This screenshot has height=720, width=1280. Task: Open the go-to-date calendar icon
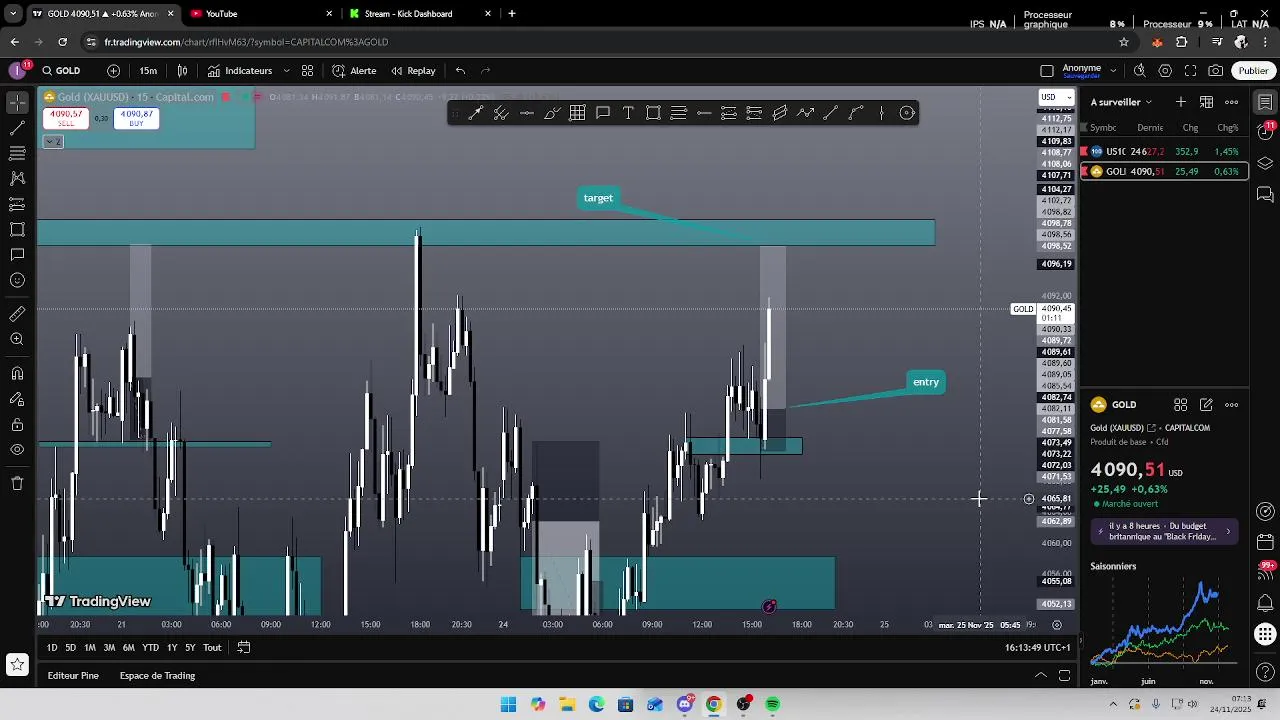click(243, 648)
